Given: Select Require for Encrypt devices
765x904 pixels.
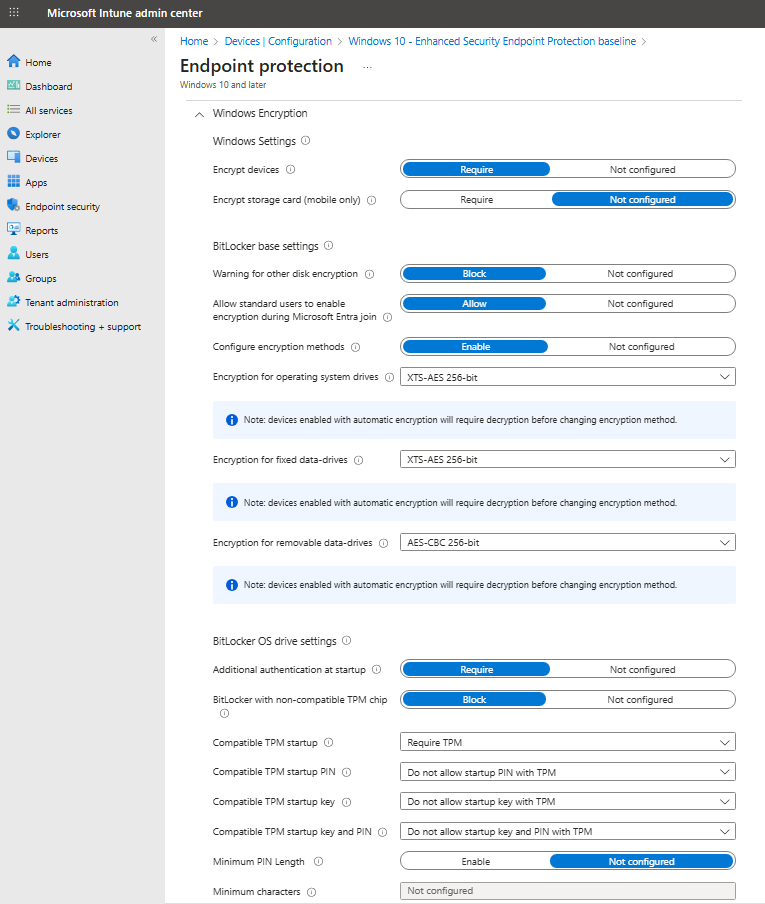Looking at the screenshot, I should click(476, 170).
